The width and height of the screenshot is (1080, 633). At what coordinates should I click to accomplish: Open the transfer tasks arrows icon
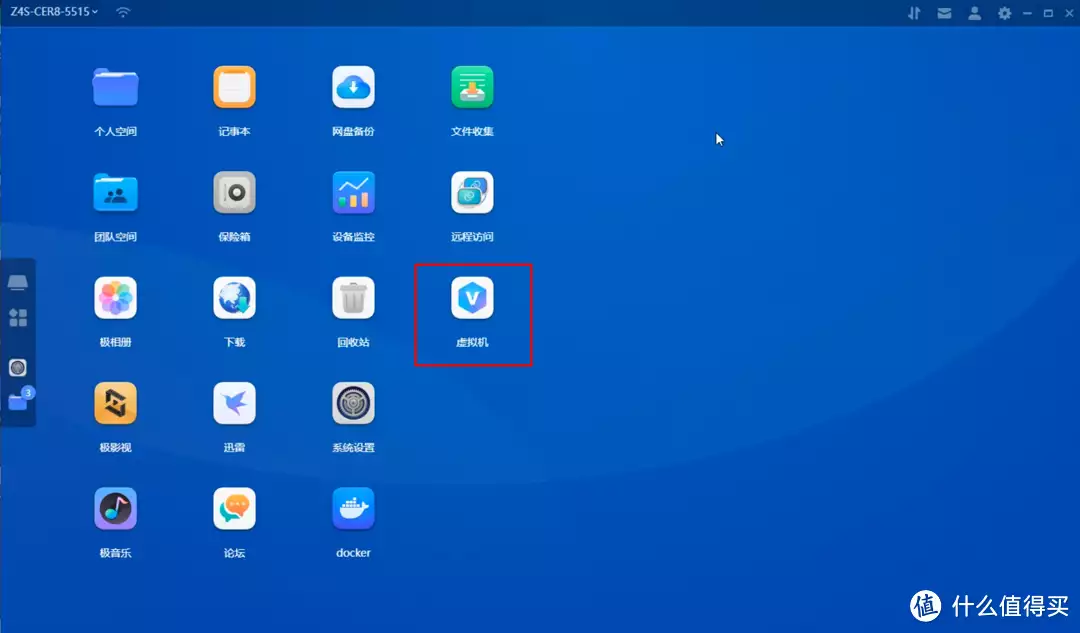pyautogui.click(x=914, y=13)
